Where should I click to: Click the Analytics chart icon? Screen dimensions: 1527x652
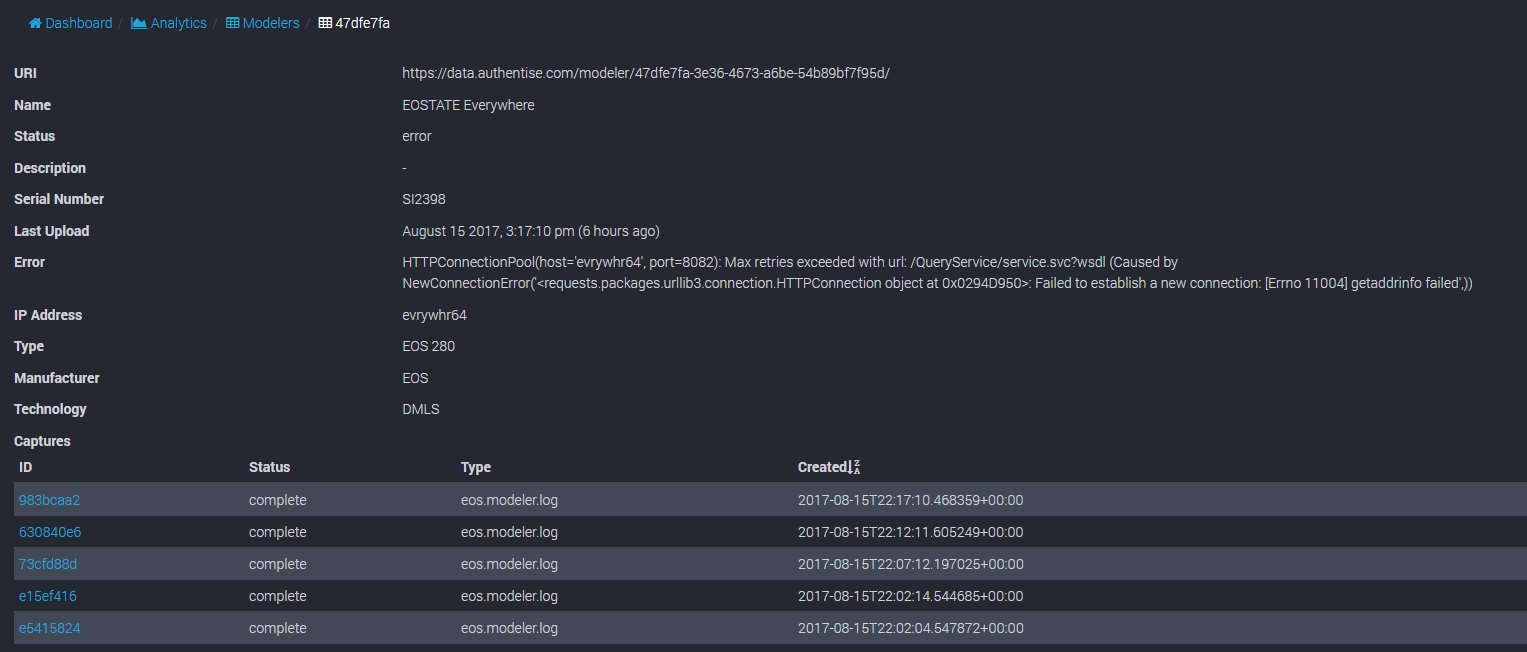click(x=139, y=23)
